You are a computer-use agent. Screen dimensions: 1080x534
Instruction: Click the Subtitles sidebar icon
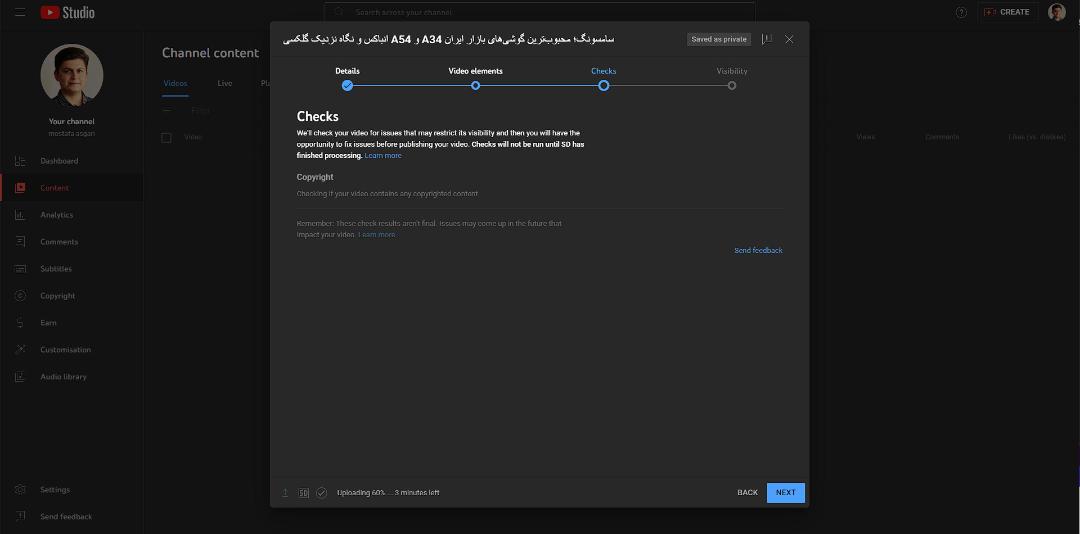point(20,269)
